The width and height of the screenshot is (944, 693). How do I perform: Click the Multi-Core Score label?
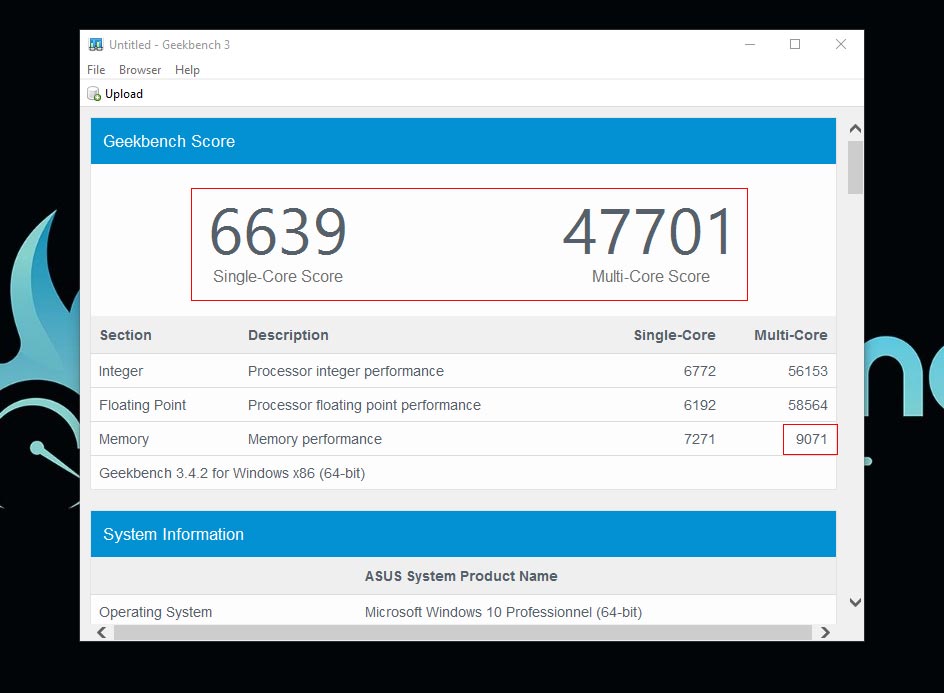click(x=651, y=276)
